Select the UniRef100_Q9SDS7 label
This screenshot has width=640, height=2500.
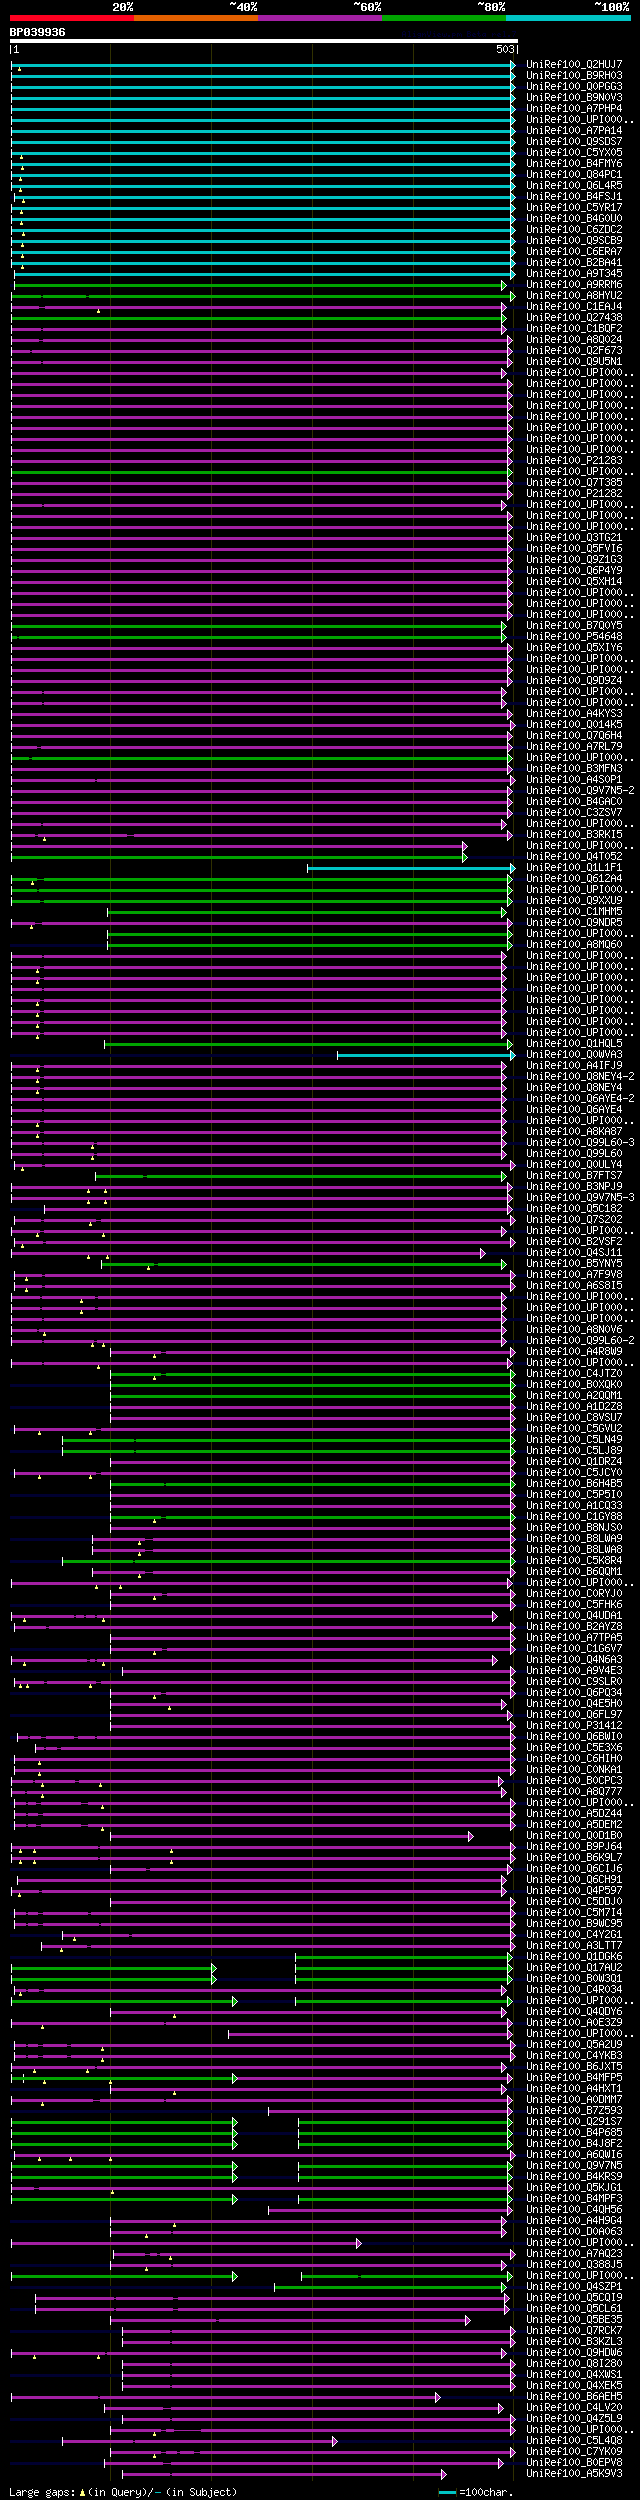[x=574, y=142]
